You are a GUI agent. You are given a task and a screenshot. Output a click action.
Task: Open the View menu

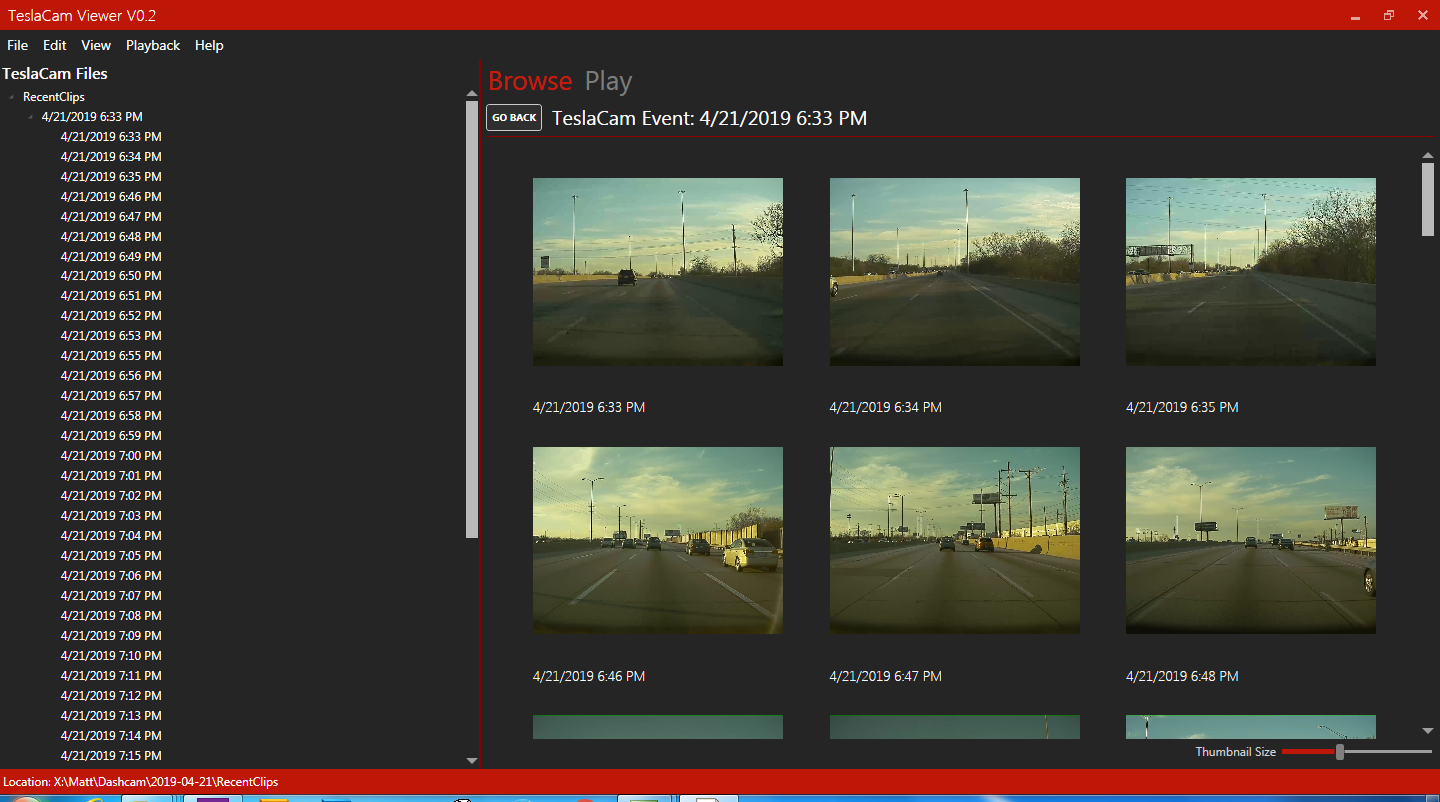pyautogui.click(x=96, y=45)
